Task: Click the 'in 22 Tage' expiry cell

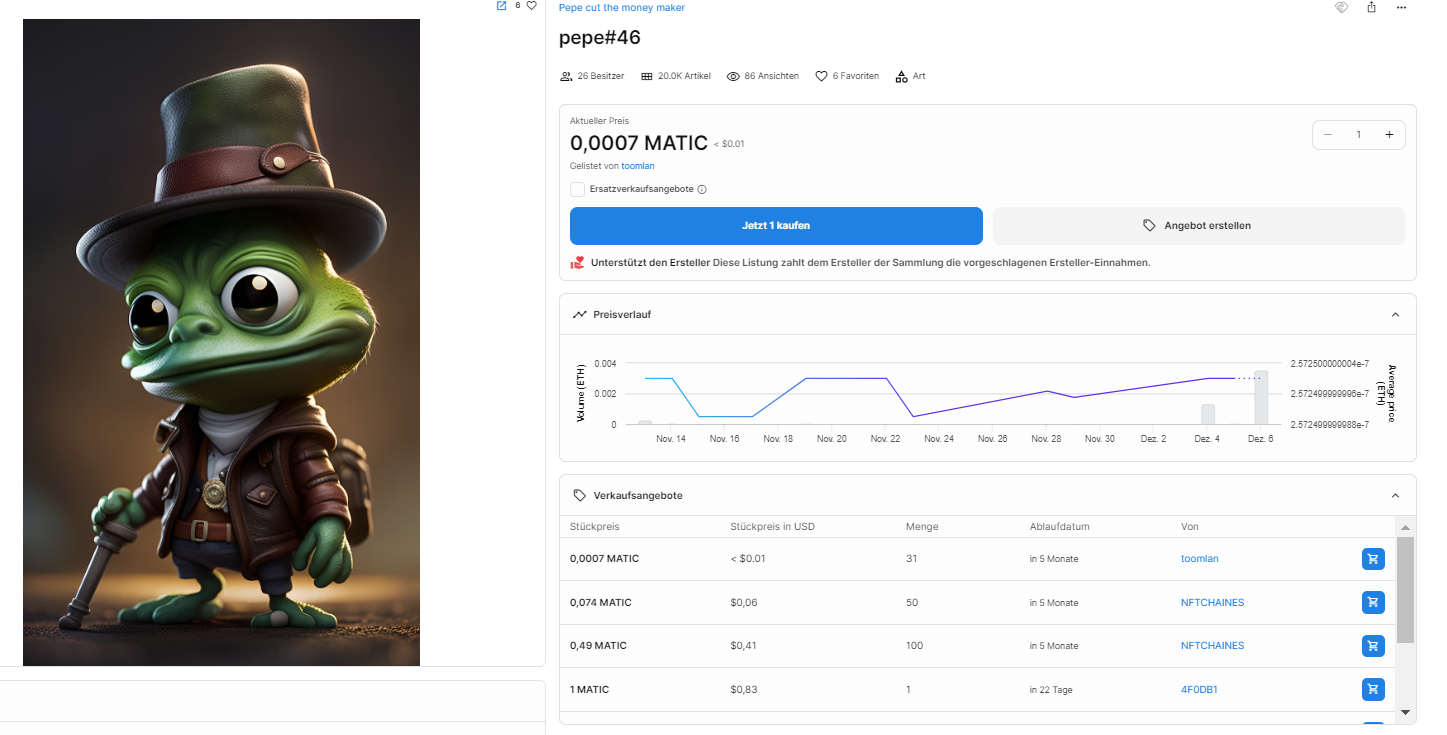Action: pyautogui.click(x=1051, y=690)
